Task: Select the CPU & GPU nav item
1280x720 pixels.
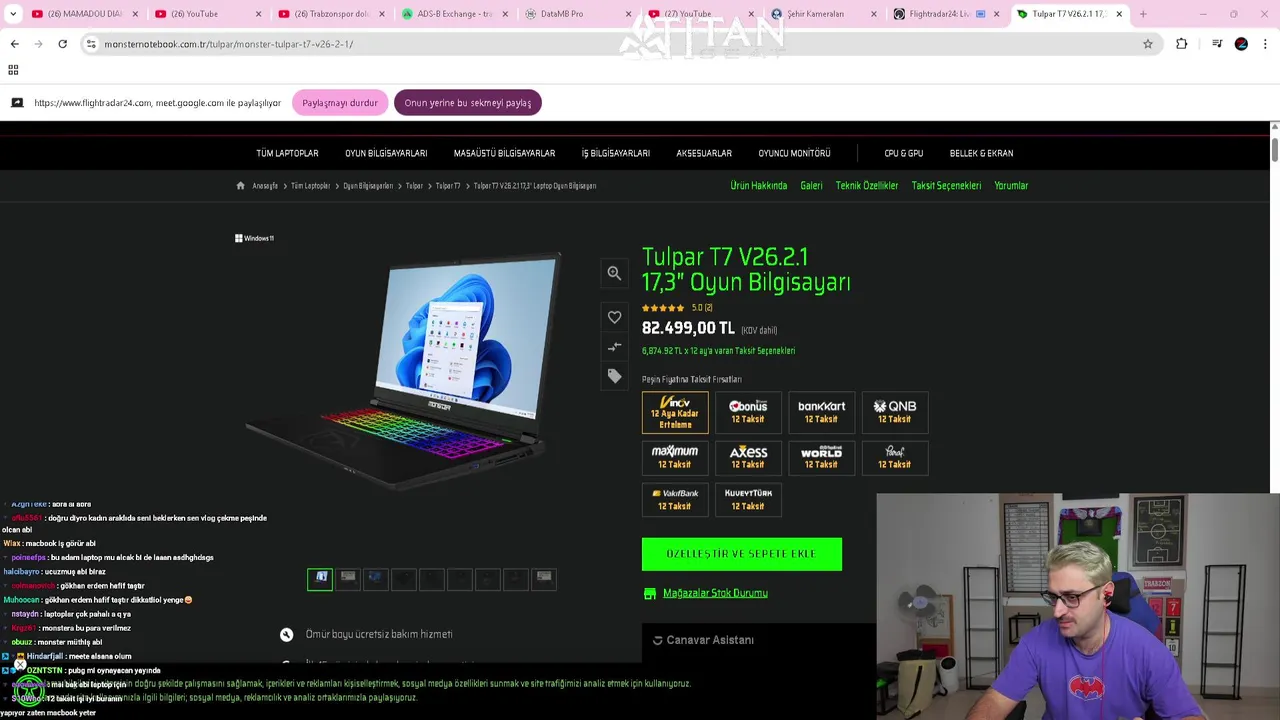Action: tap(904, 153)
